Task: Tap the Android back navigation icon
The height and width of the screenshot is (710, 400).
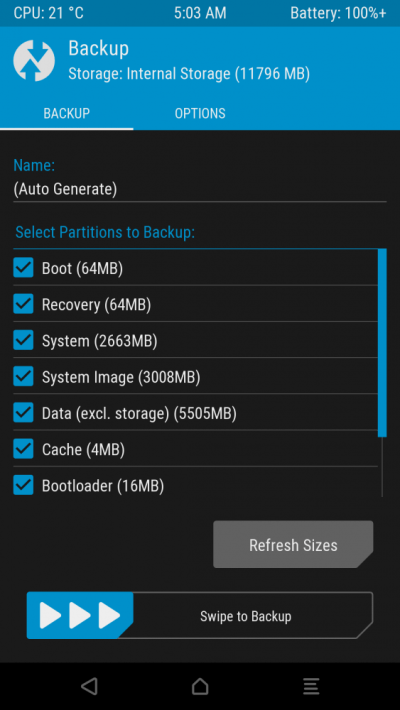Action: 89,686
